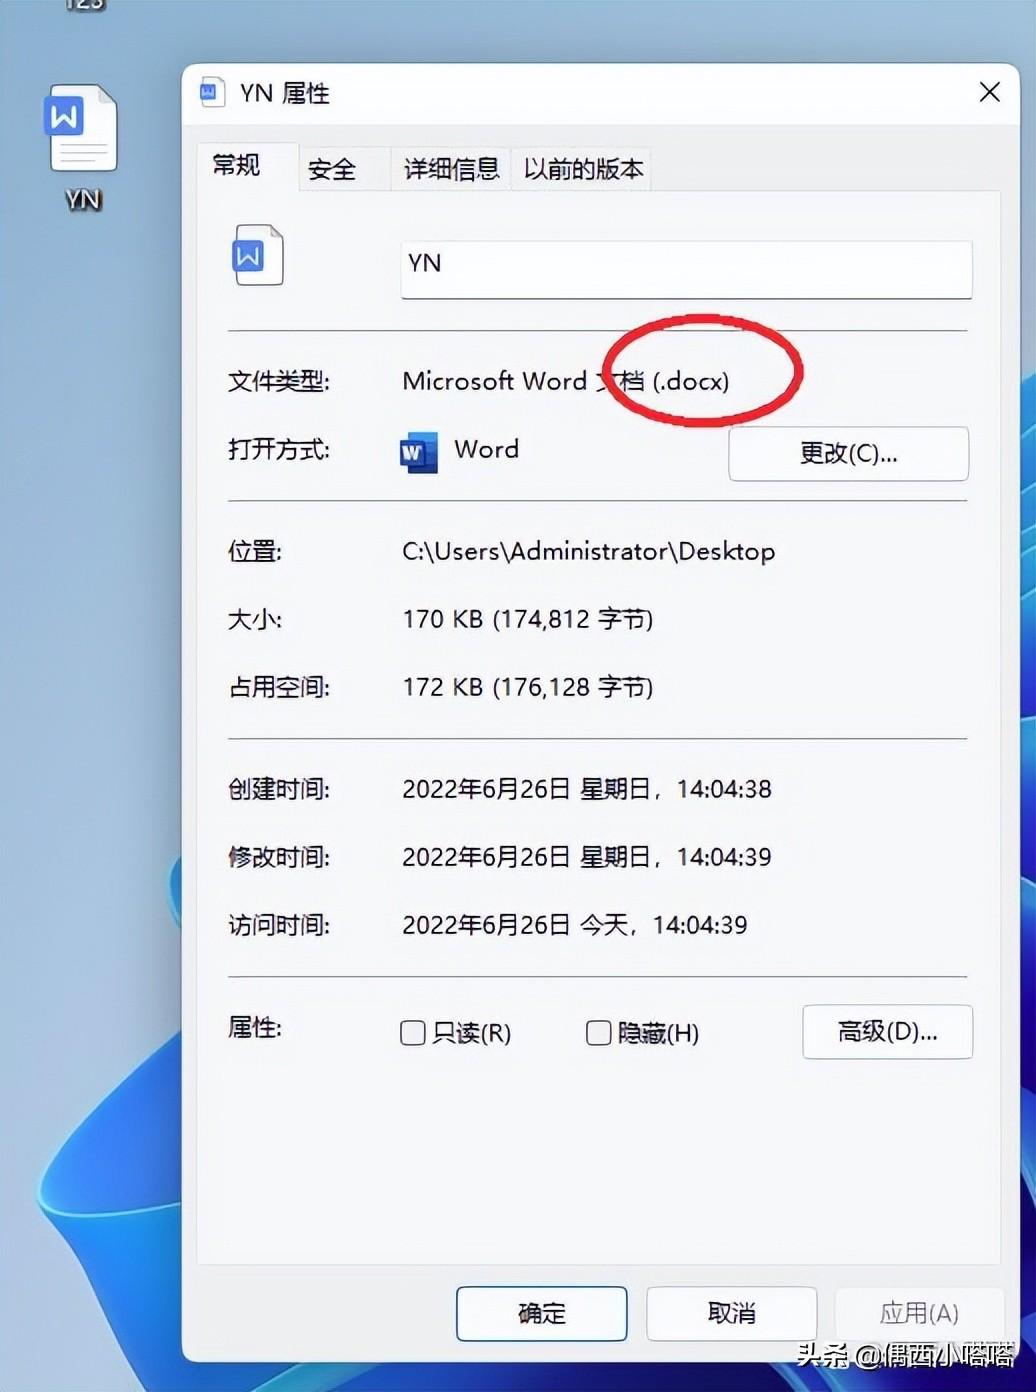Screen dimensions: 1036x1392
Task: Select the 以前的版本 tab
Action: (x=581, y=169)
